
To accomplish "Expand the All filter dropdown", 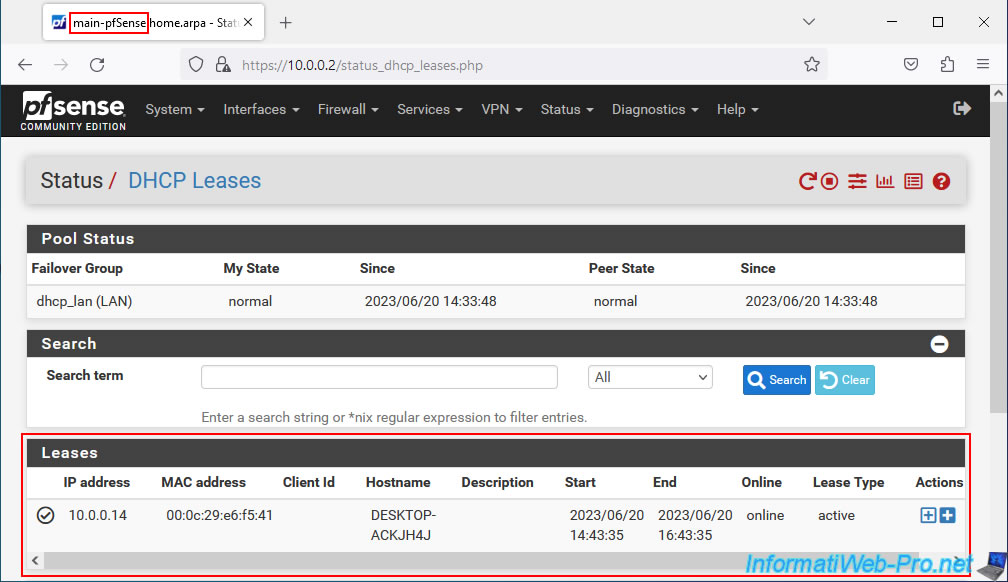I will 650,377.
